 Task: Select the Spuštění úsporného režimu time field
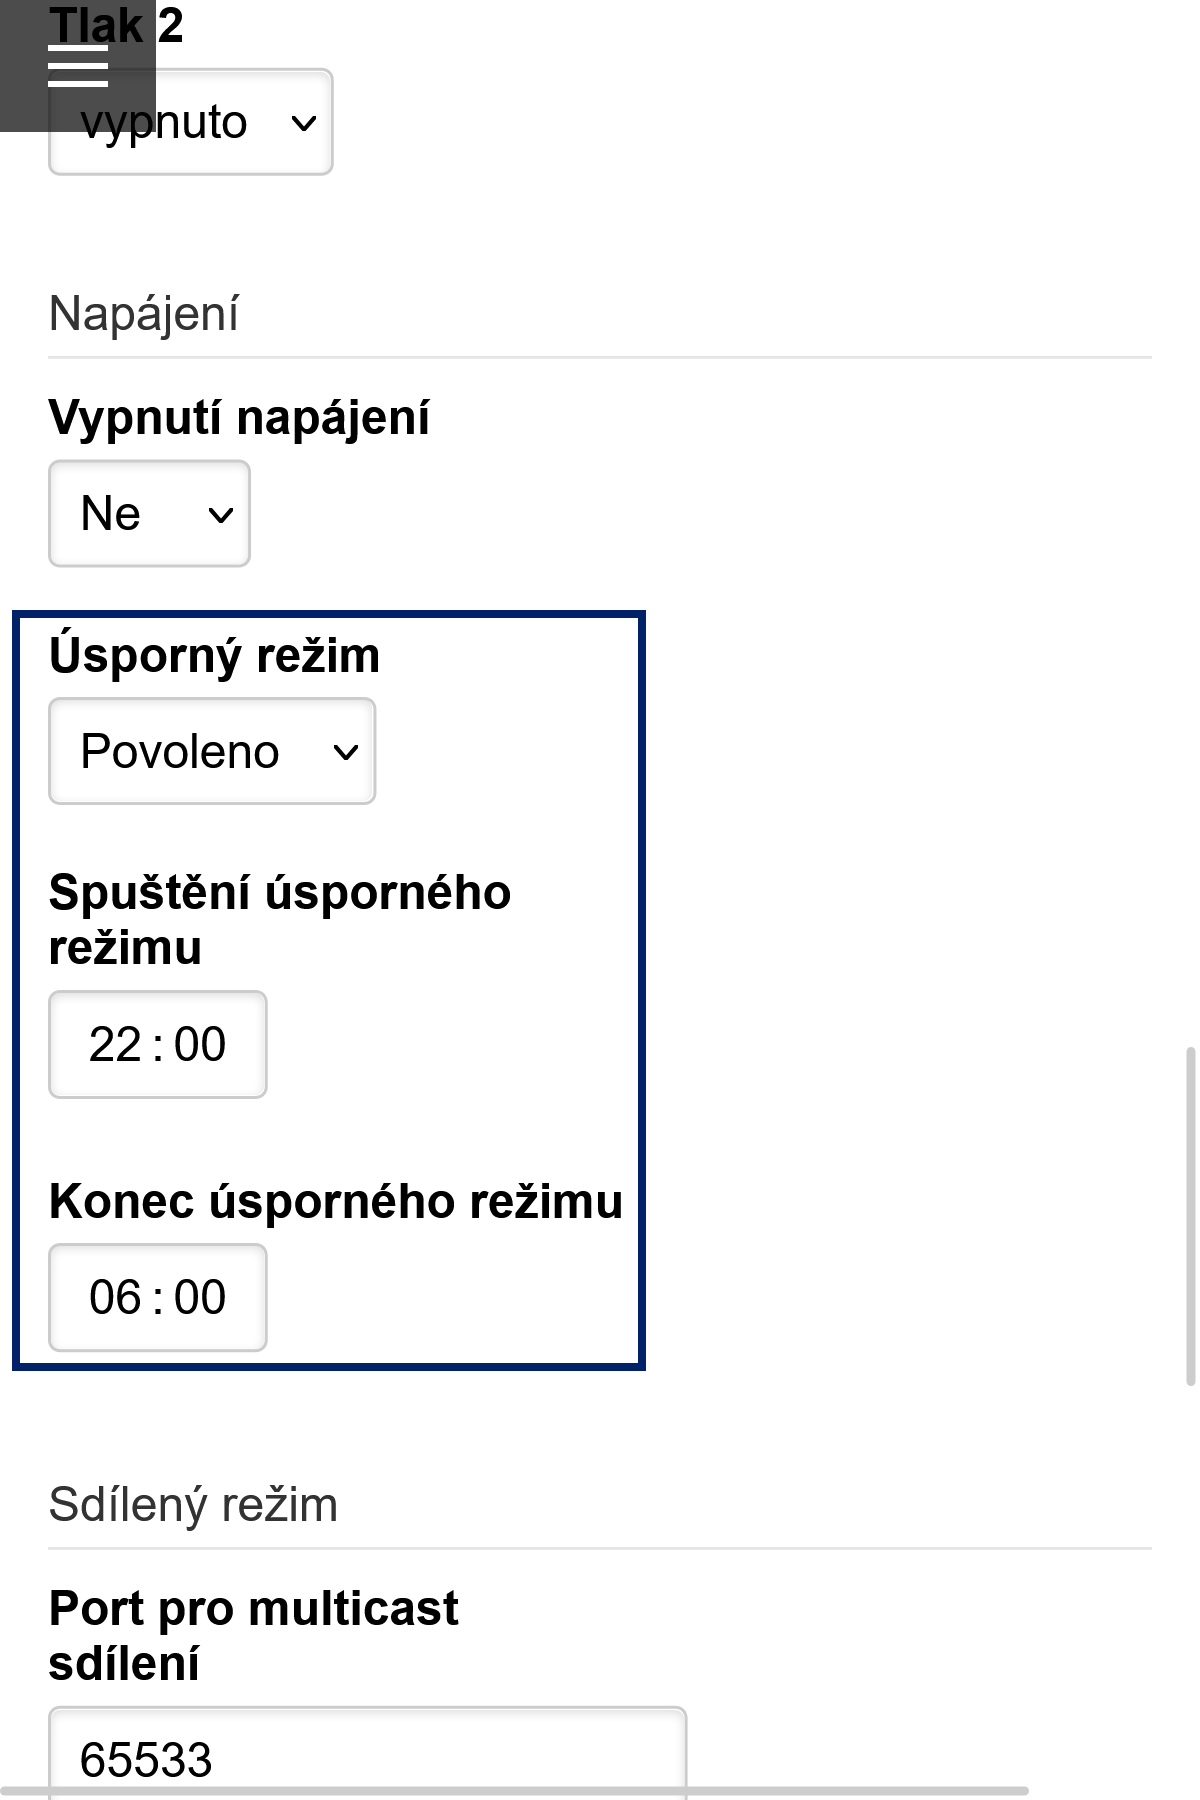157,1043
